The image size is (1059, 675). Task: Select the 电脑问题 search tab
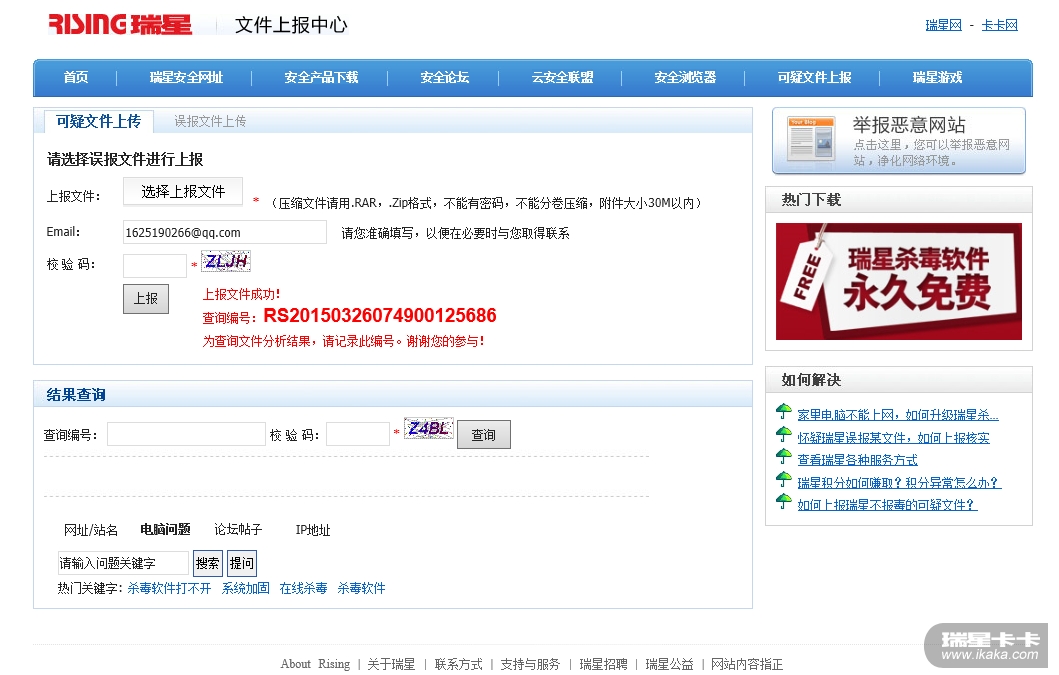[x=165, y=530]
